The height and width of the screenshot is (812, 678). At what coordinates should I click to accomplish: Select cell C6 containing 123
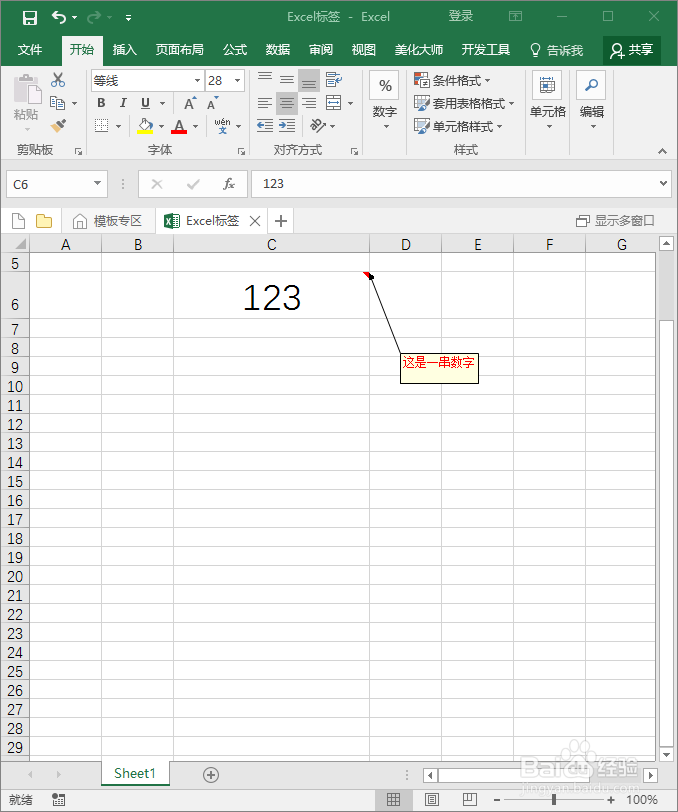(271, 295)
